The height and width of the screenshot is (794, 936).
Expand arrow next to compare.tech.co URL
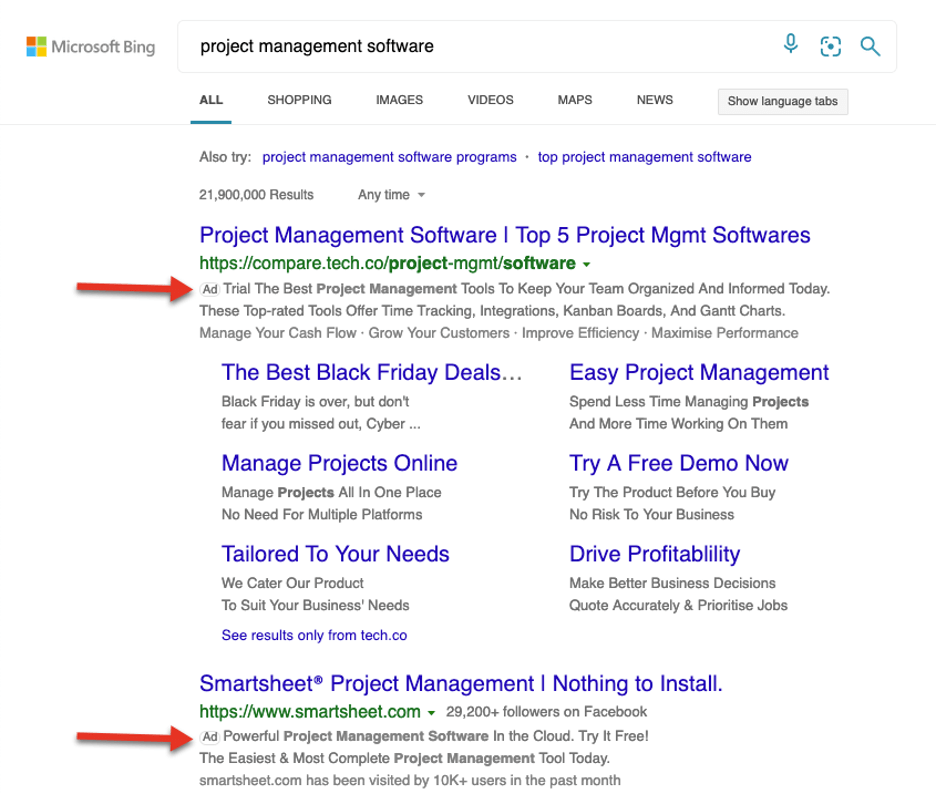586,264
